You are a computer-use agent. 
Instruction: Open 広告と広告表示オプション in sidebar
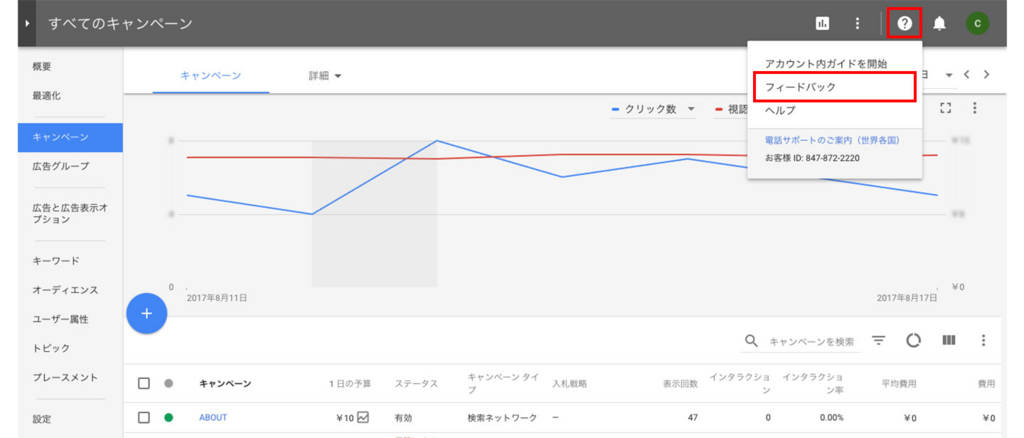(x=70, y=213)
